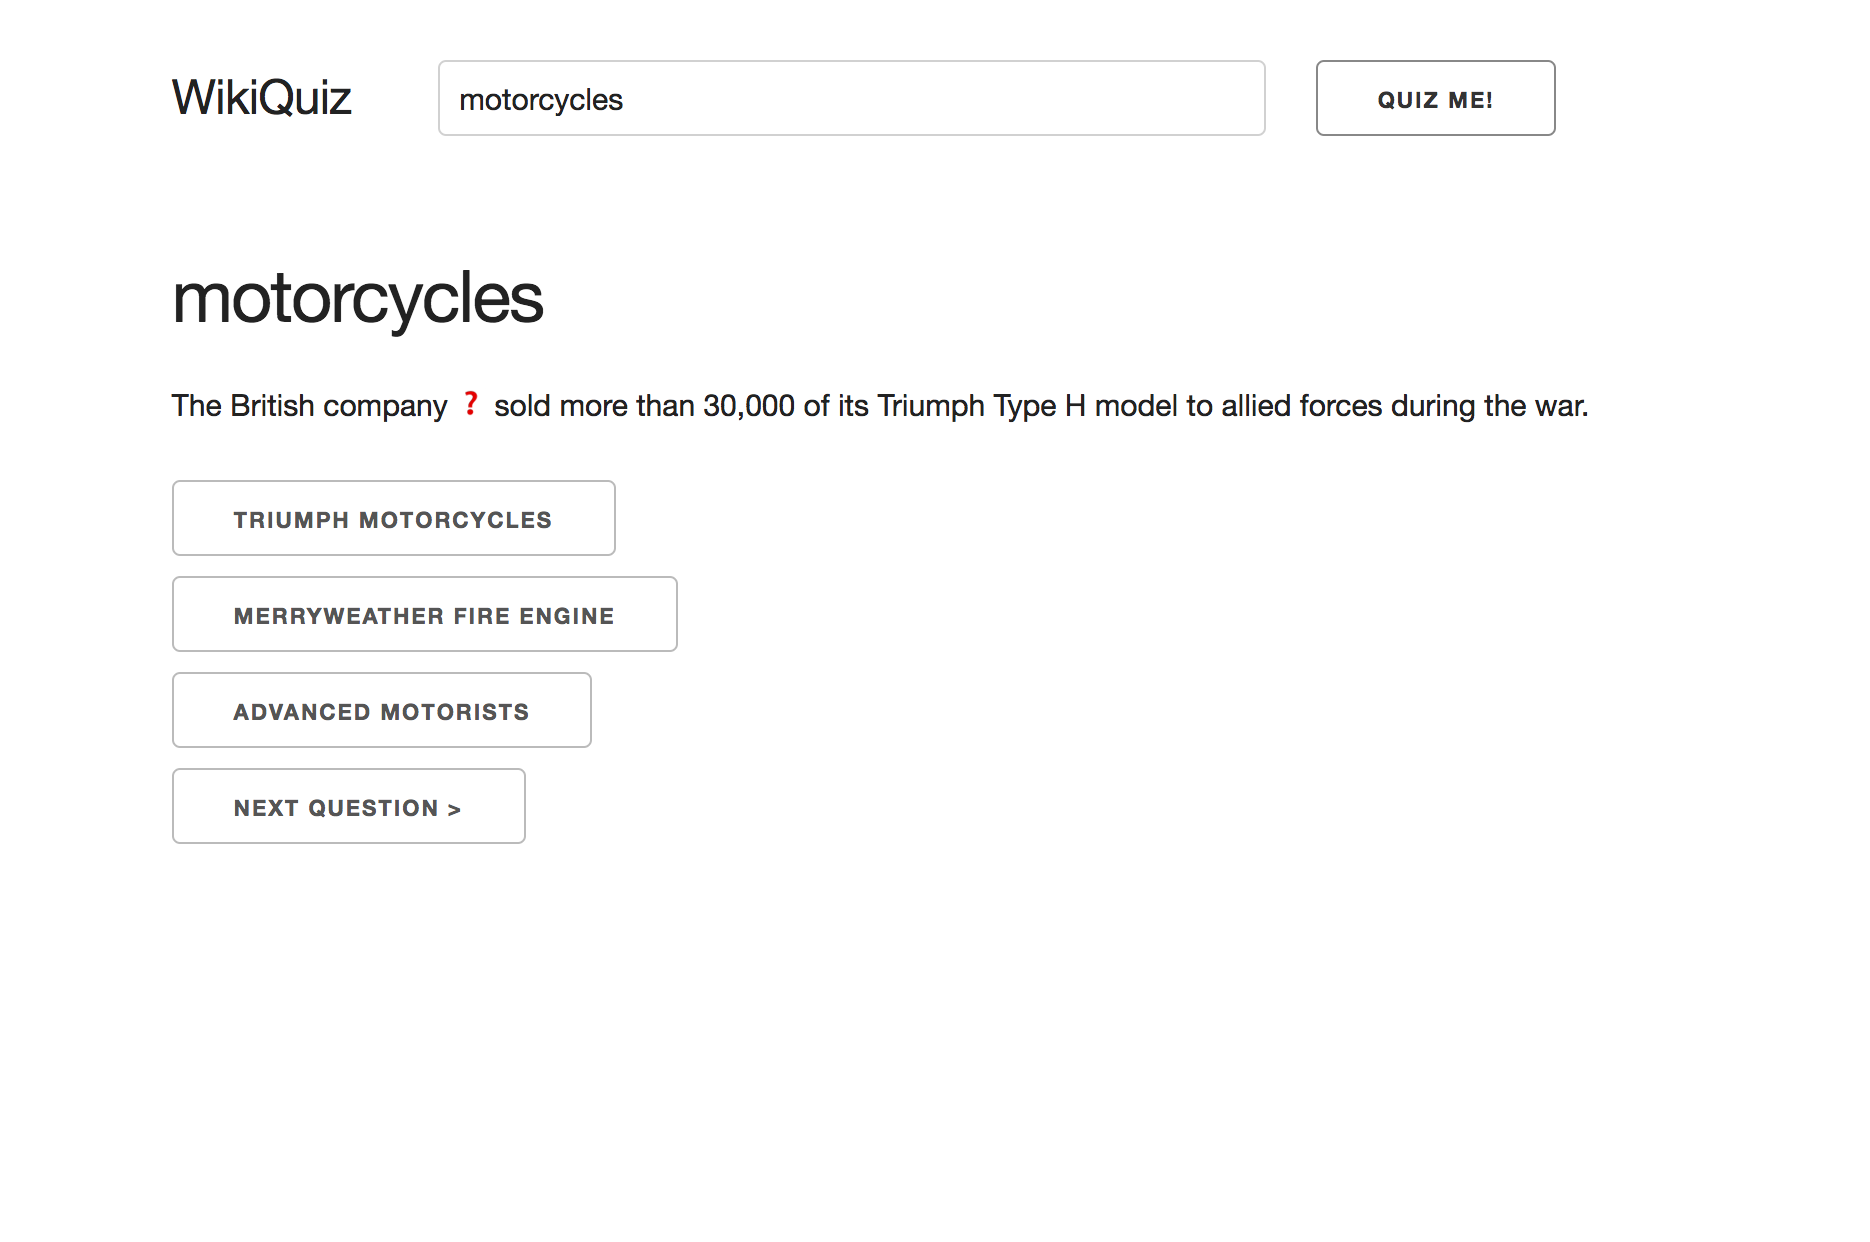Pick the Advanced Motorists answer
Screen dimensions: 1870x1242
pyautogui.click(x=381, y=710)
